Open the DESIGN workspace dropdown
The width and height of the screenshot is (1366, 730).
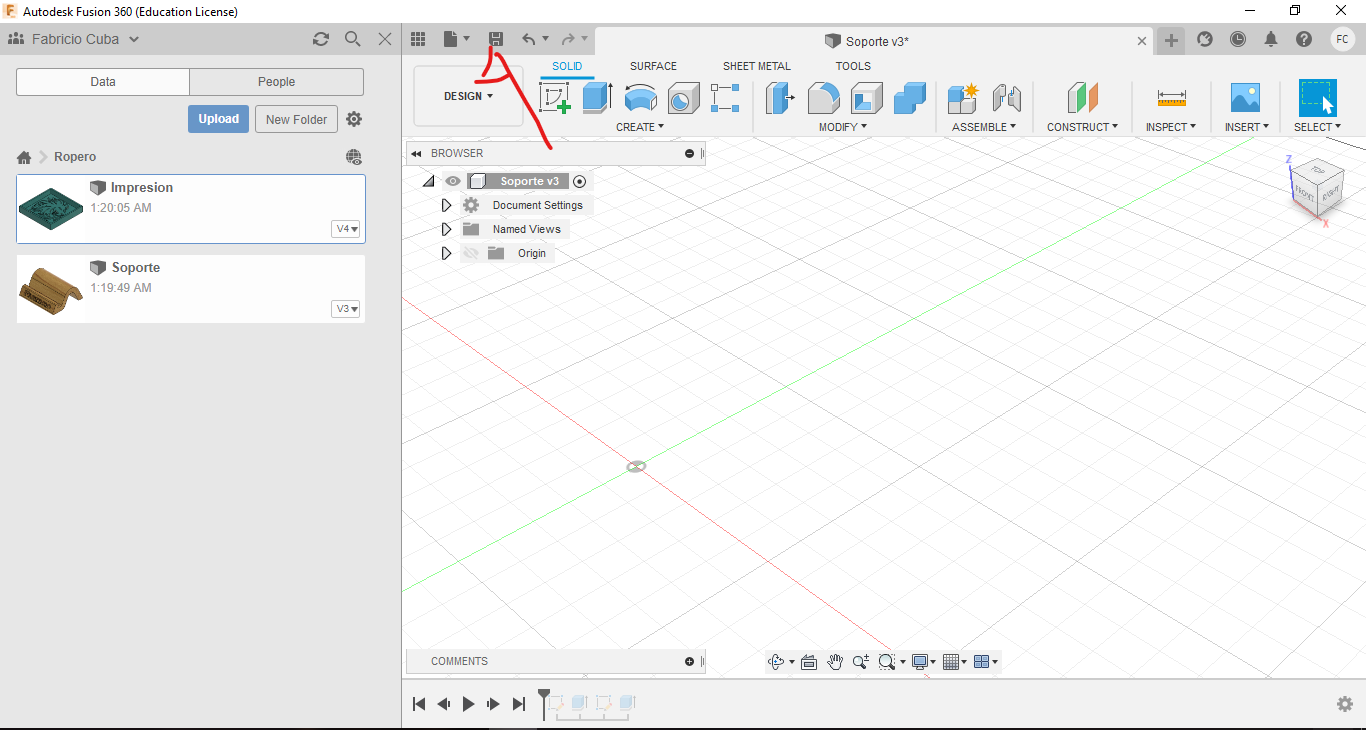468,96
